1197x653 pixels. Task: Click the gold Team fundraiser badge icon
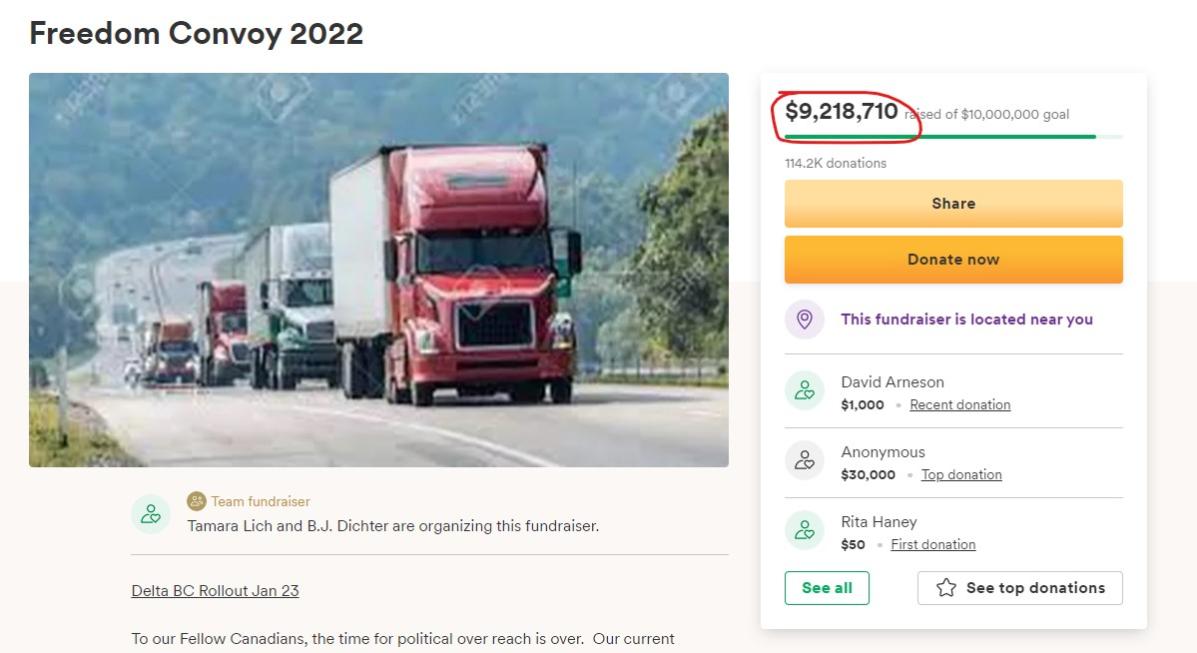196,501
